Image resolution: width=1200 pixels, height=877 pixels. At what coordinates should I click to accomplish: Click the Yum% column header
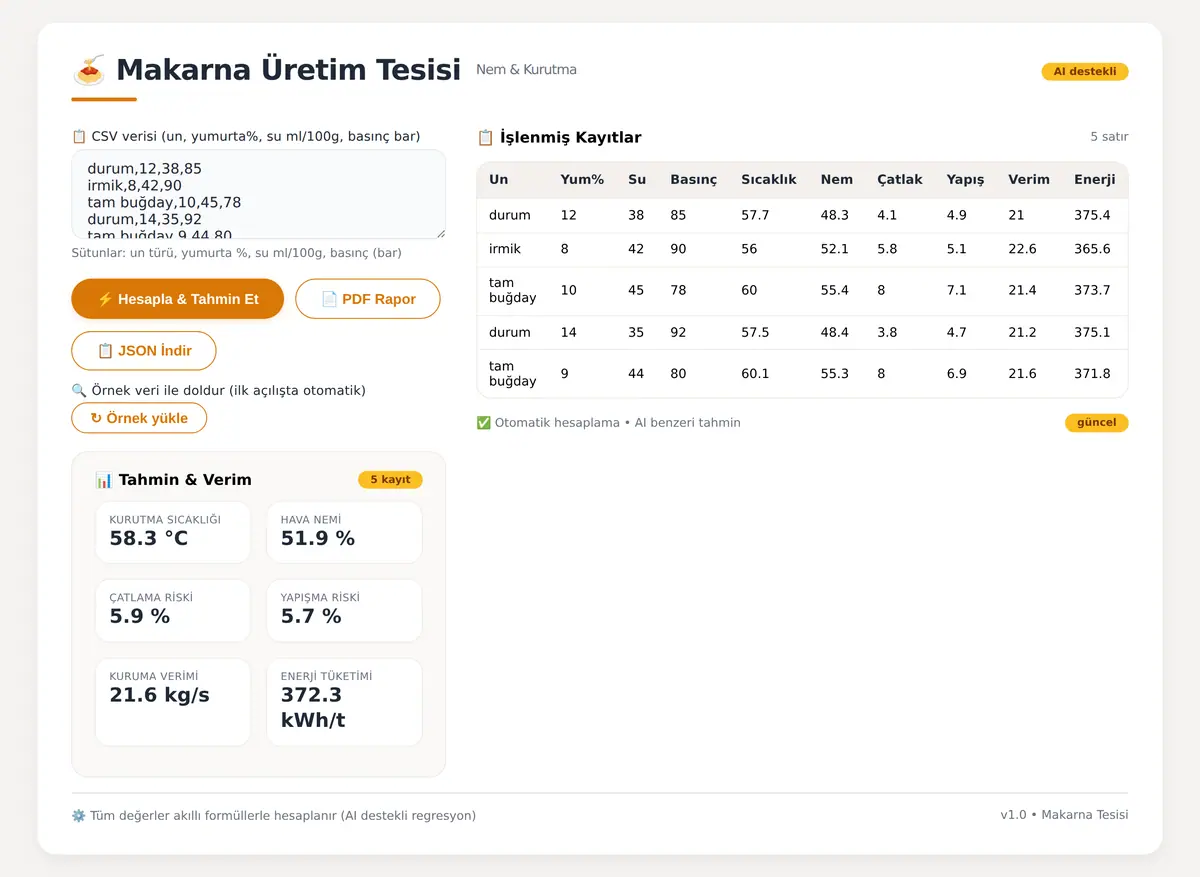[582, 180]
